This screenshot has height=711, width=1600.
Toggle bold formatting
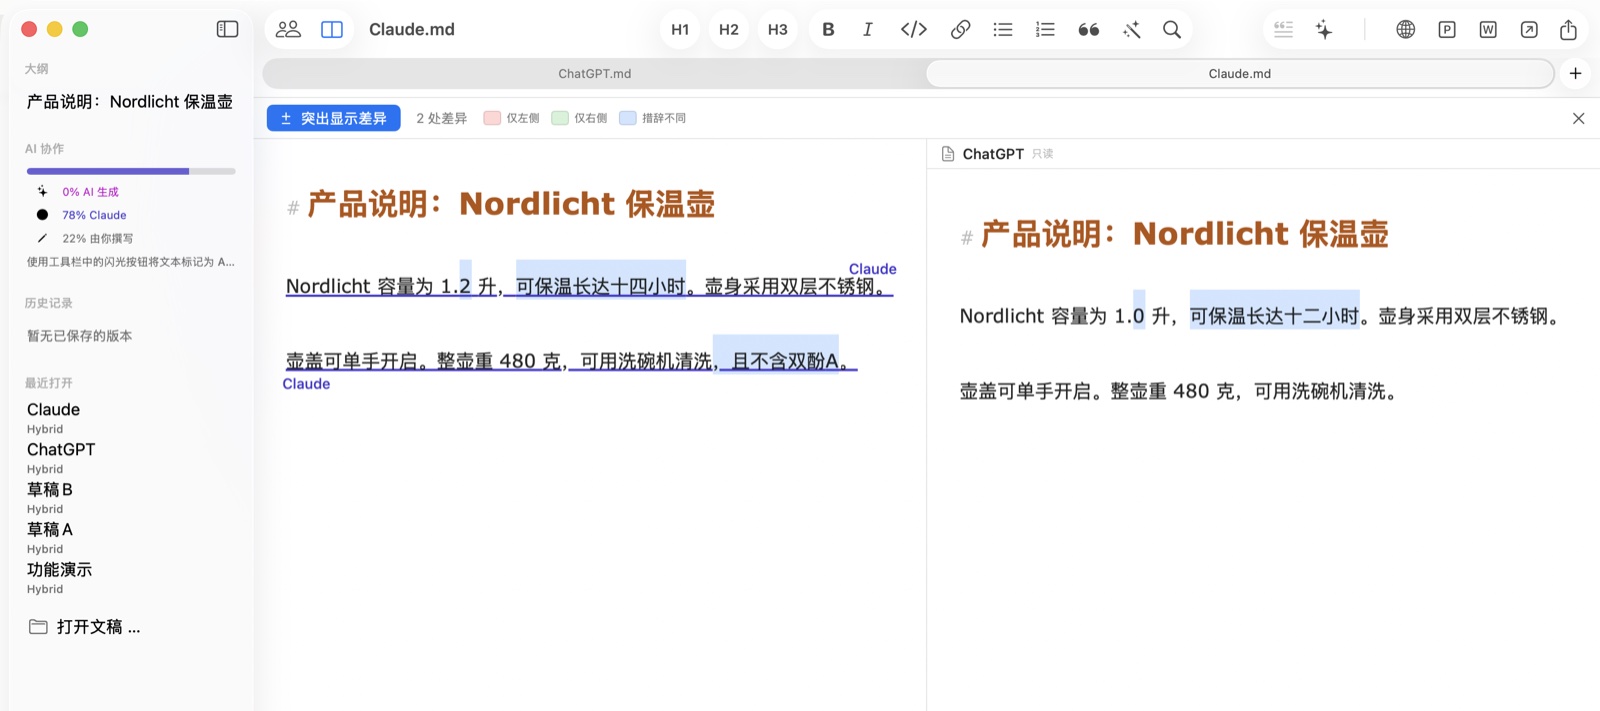[828, 29]
